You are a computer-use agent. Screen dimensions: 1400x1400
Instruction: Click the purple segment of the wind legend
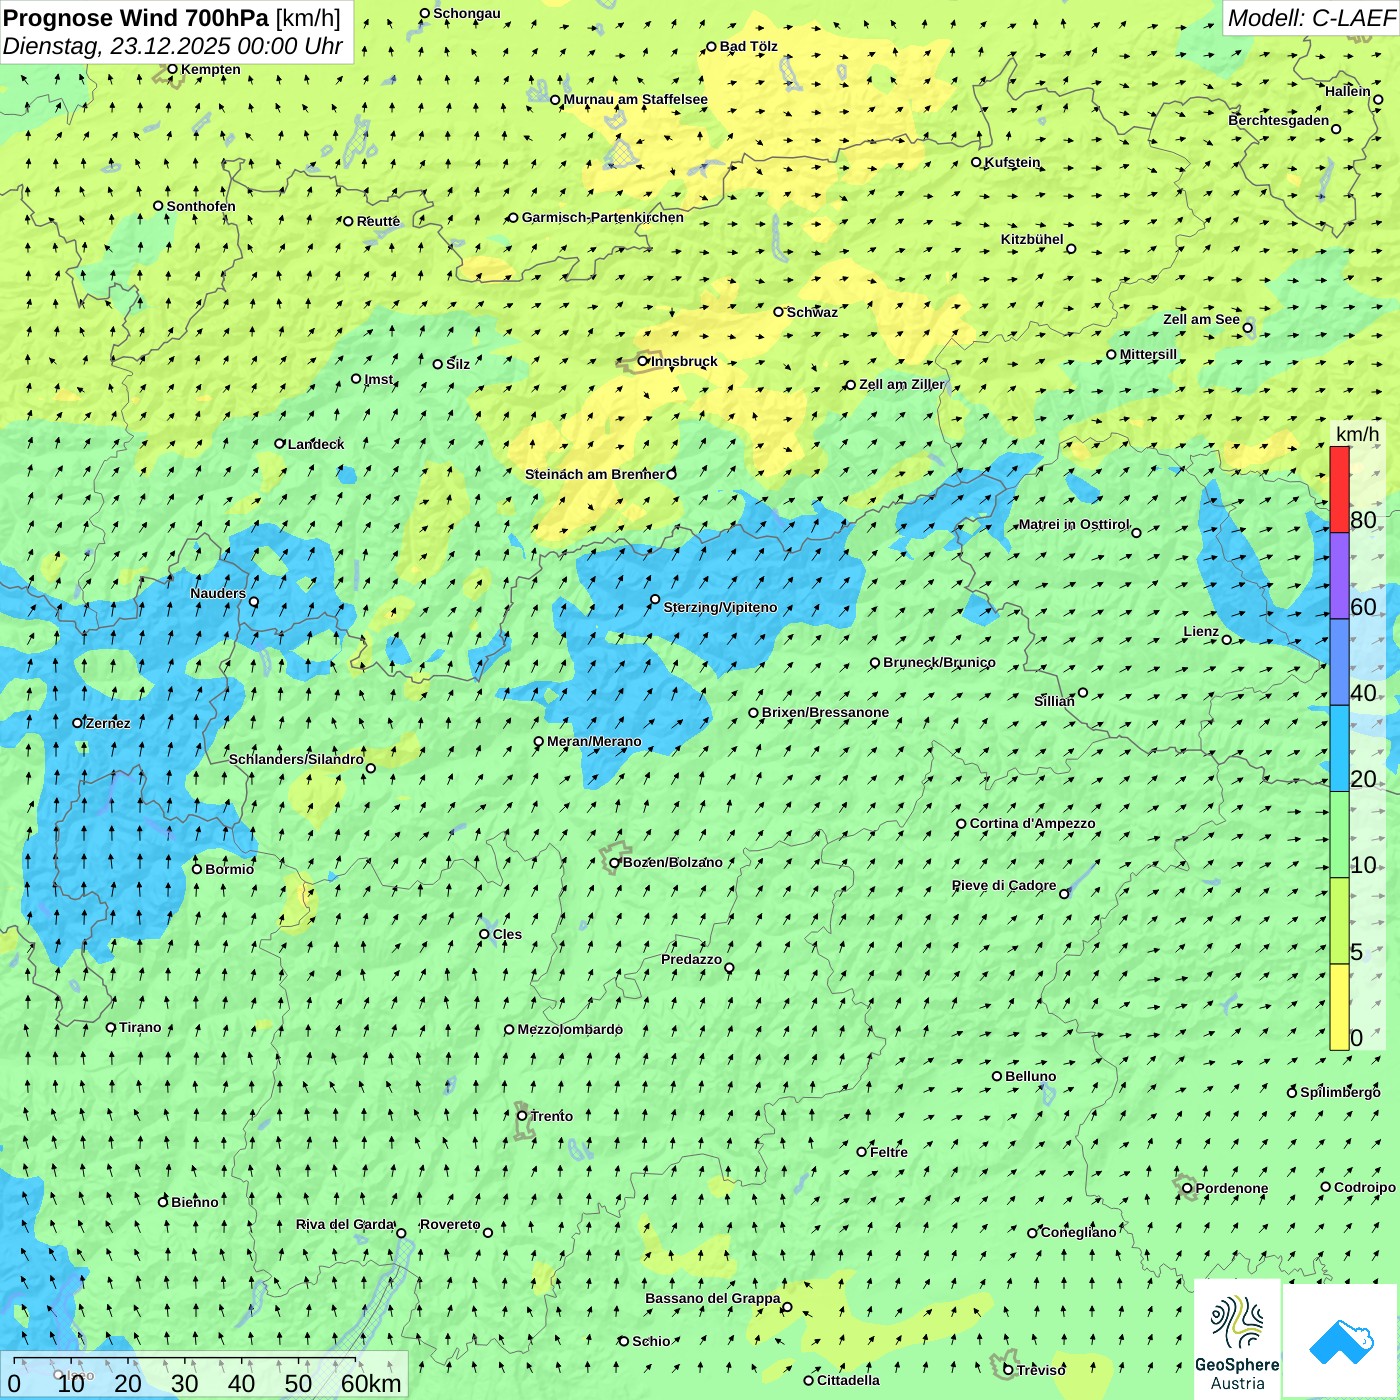coord(1339,576)
